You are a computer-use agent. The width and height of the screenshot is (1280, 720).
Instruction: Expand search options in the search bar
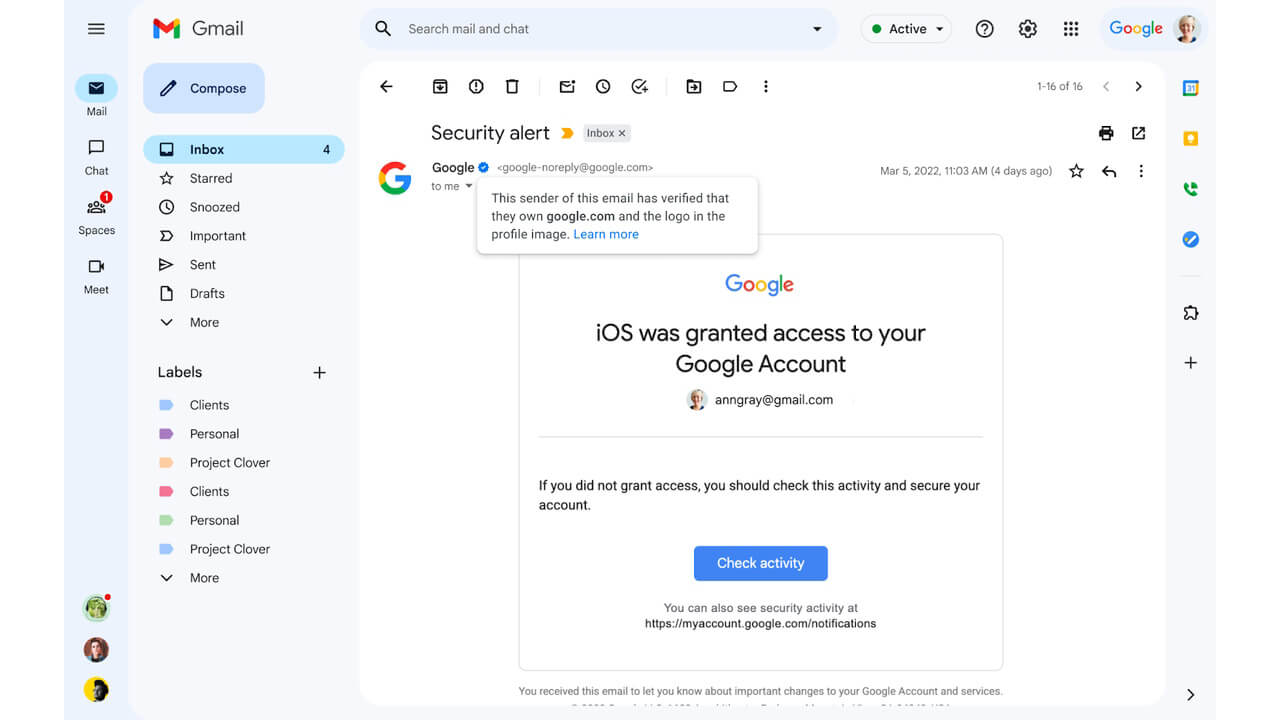click(x=816, y=29)
